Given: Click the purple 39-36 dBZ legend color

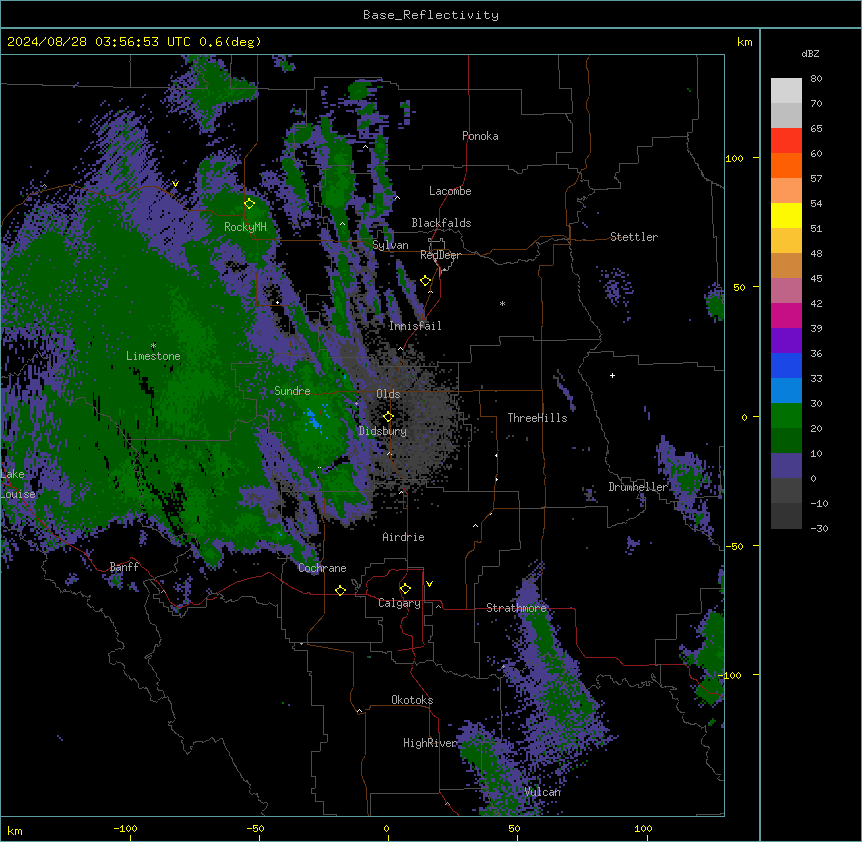Looking at the screenshot, I should click(786, 341).
